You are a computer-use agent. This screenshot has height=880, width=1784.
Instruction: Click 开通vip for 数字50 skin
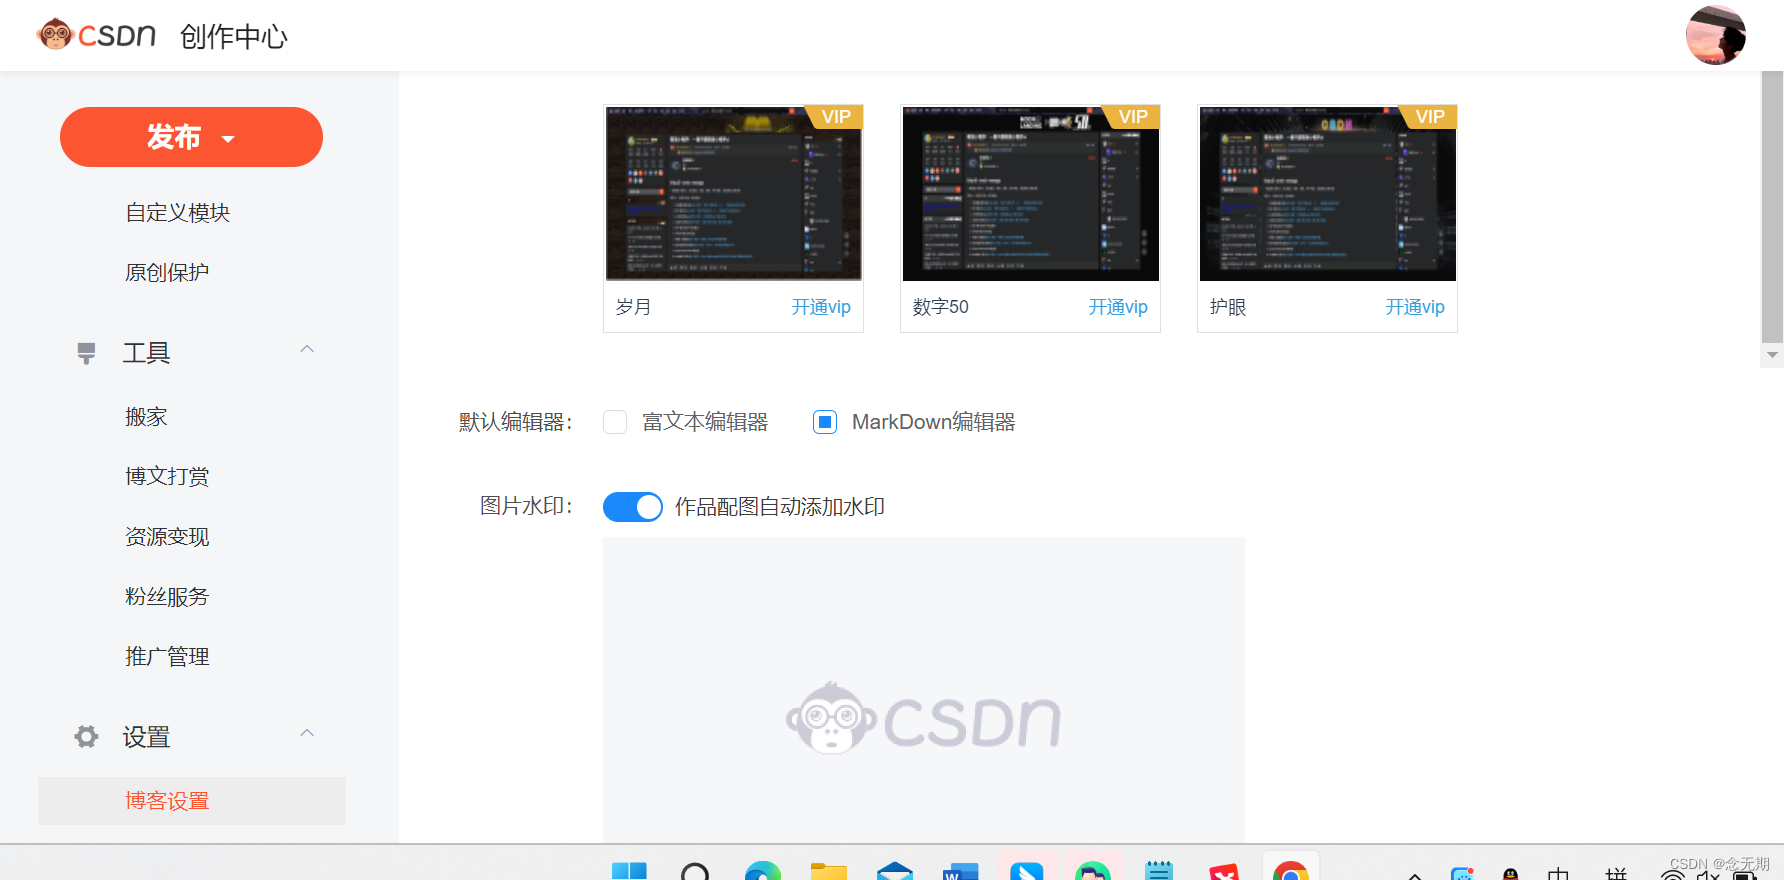[x=1118, y=307]
